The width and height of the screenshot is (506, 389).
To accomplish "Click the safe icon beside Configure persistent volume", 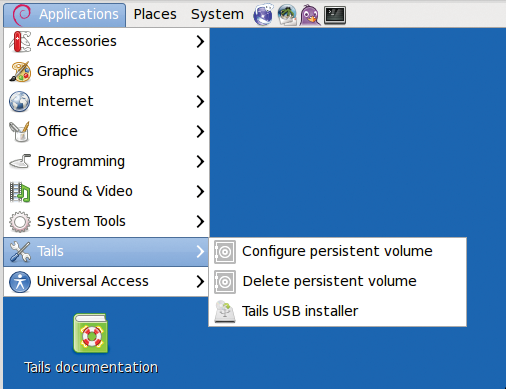I will (225, 252).
